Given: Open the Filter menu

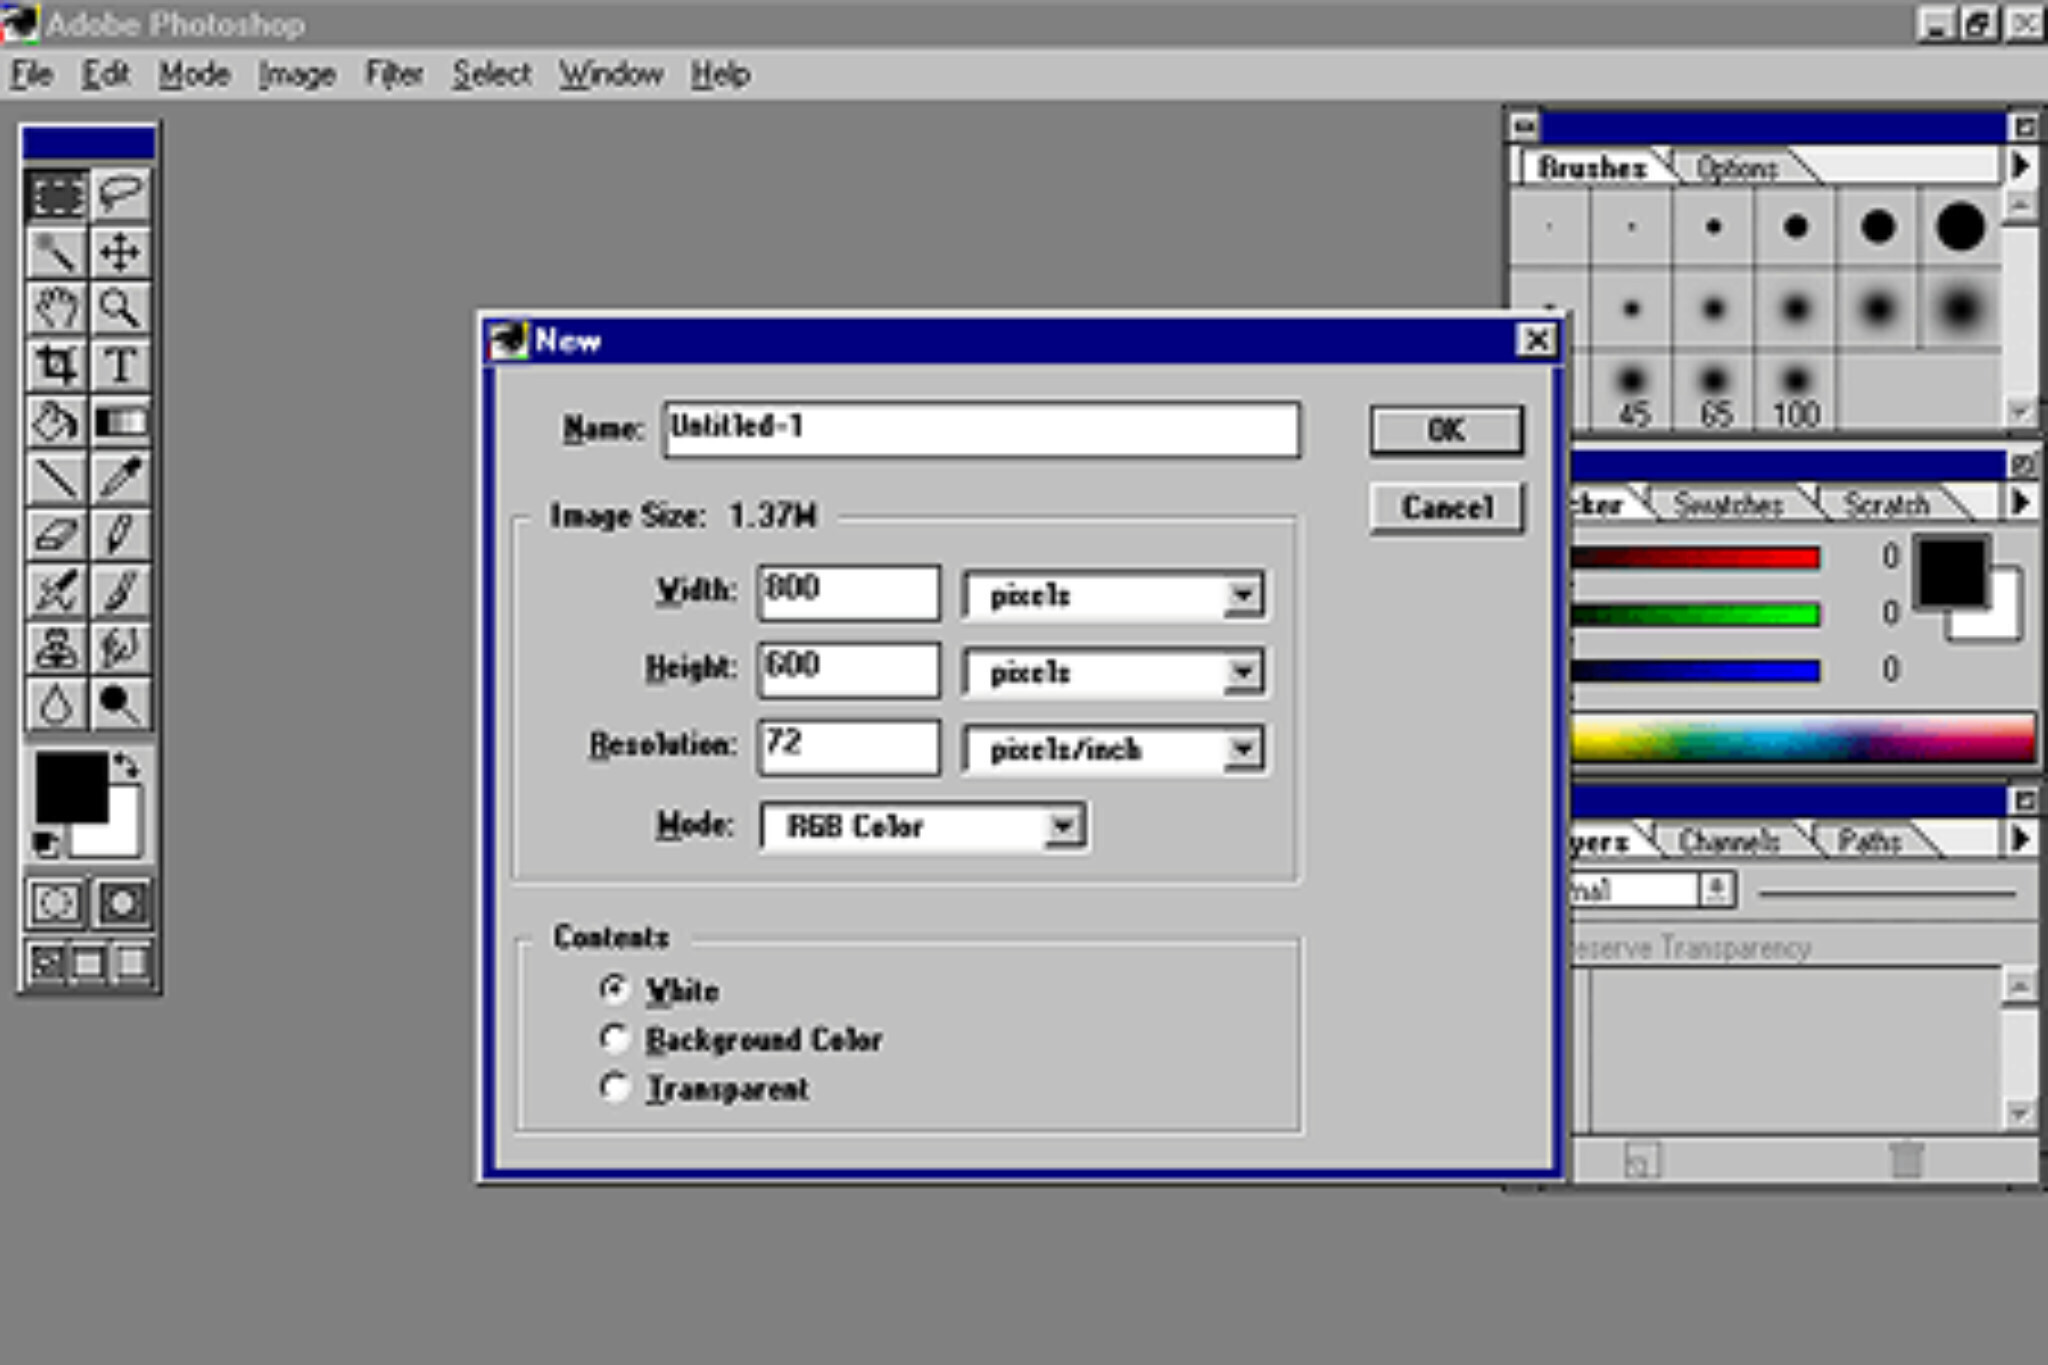Looking at the screenshot, I should click(x=394, y=74).
